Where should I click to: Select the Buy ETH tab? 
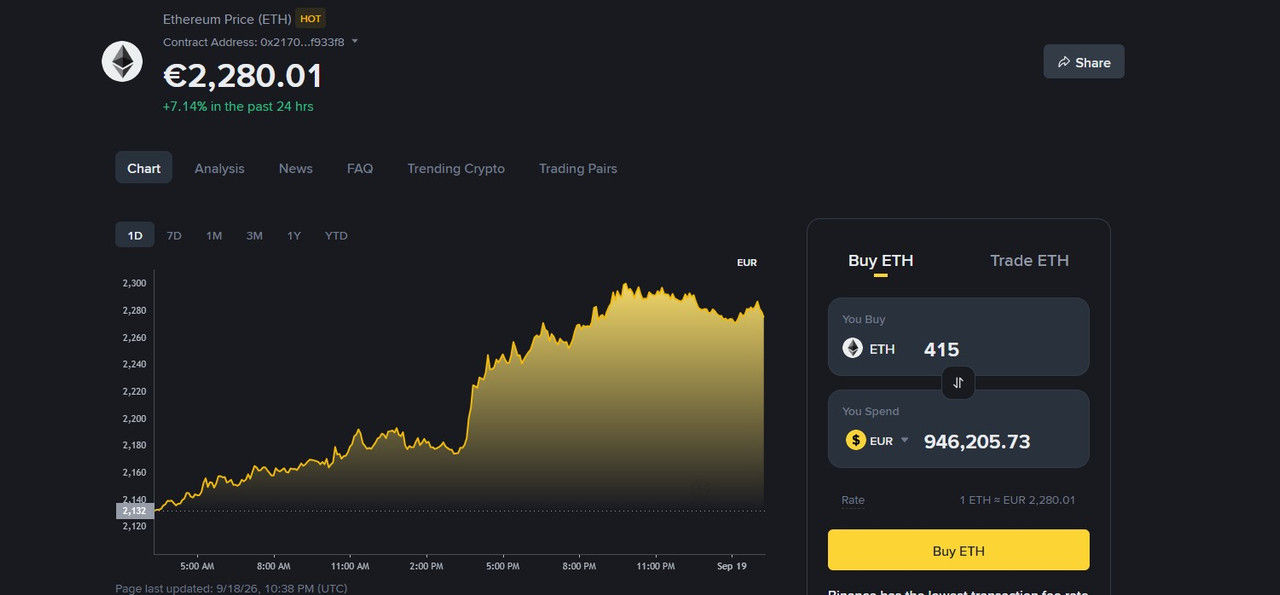tap(881, 261)
